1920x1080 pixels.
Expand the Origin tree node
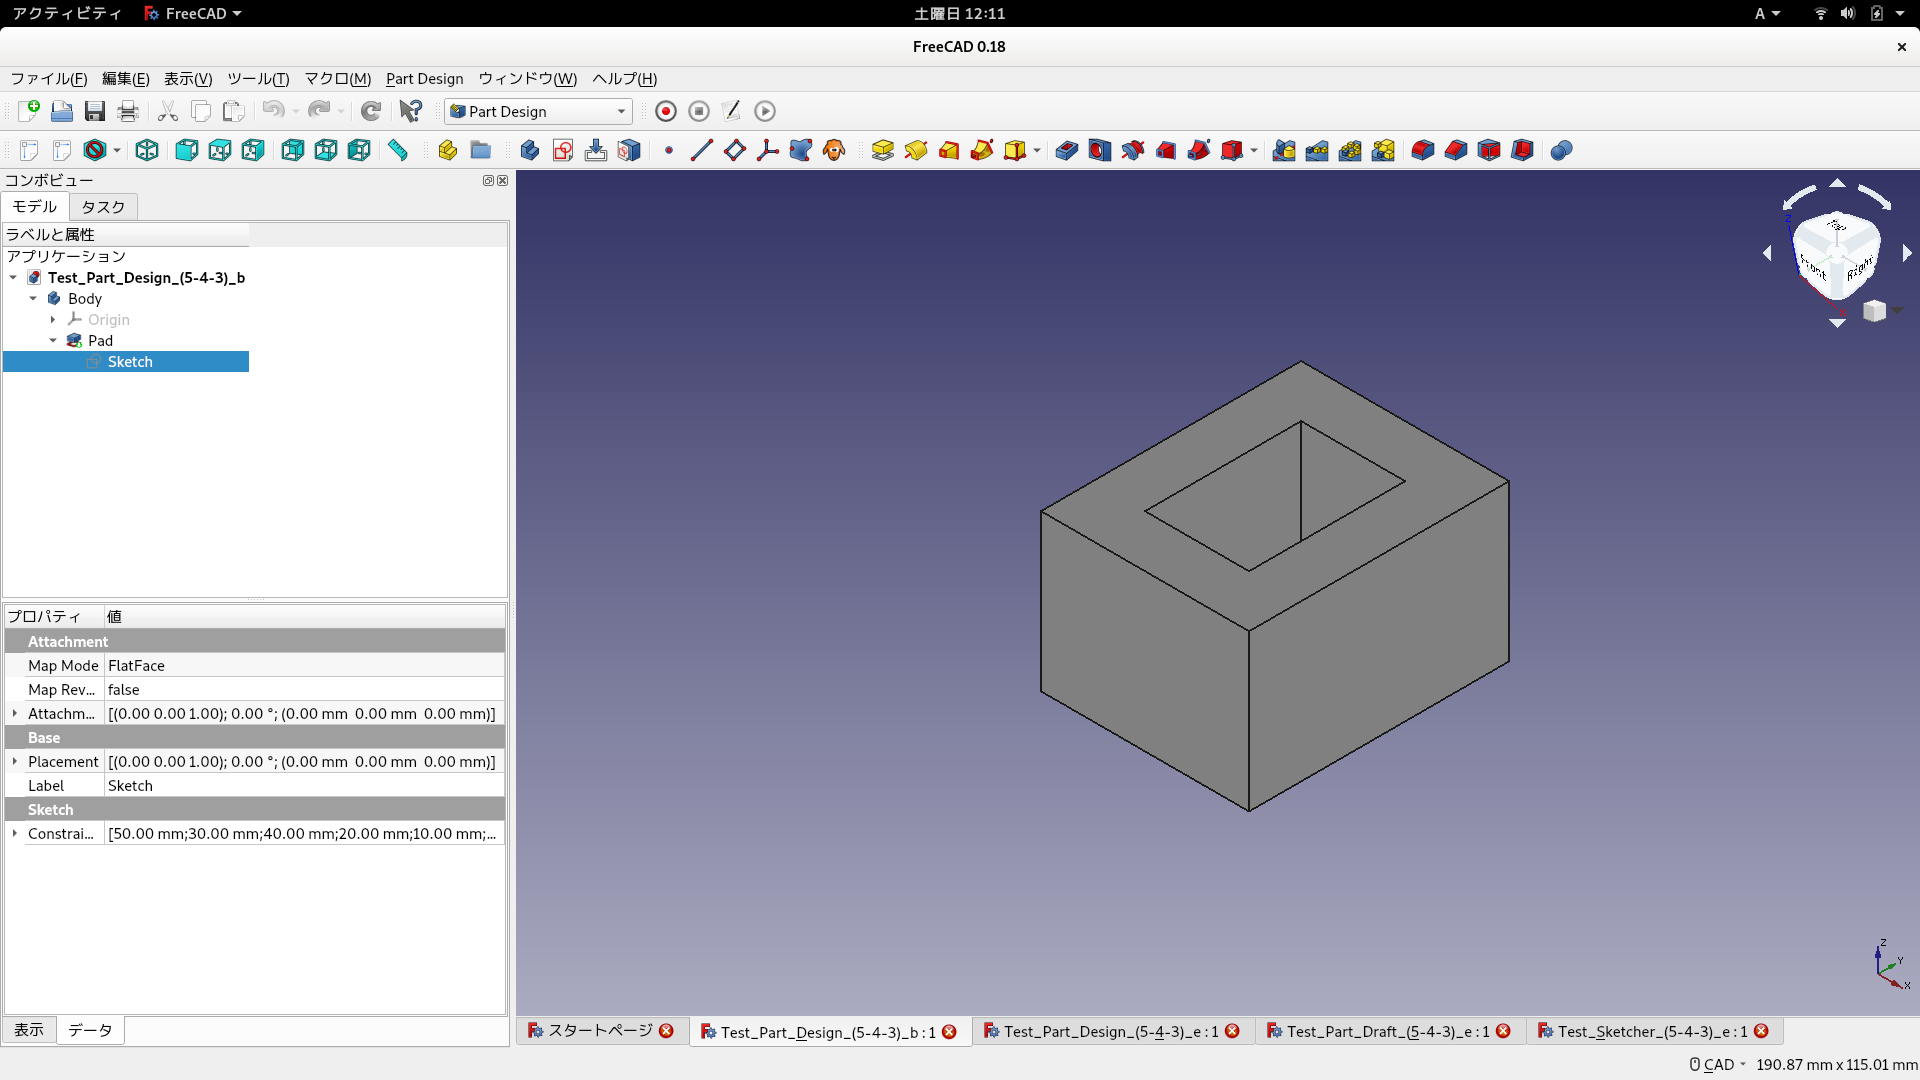coord(53,320)
